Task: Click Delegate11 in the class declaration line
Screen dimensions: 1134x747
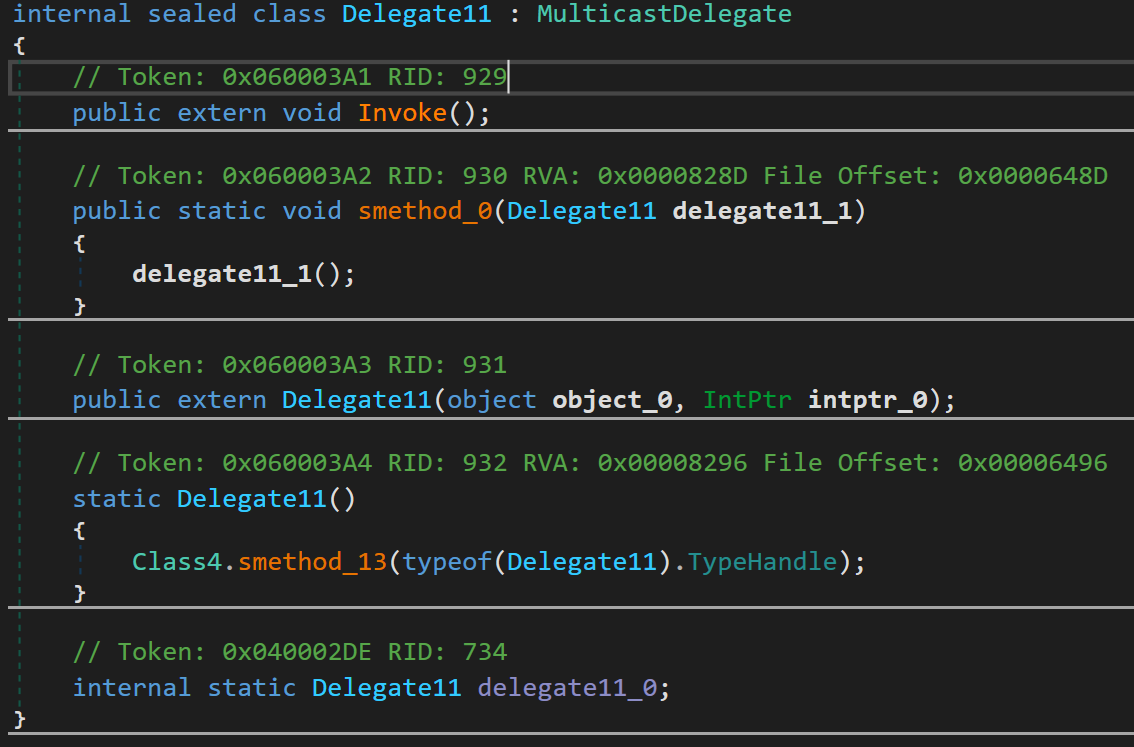Action: (416, 14)
